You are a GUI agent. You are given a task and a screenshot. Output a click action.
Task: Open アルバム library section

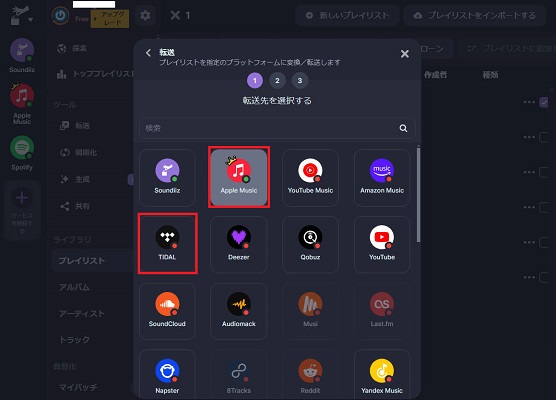coord(74,287)
